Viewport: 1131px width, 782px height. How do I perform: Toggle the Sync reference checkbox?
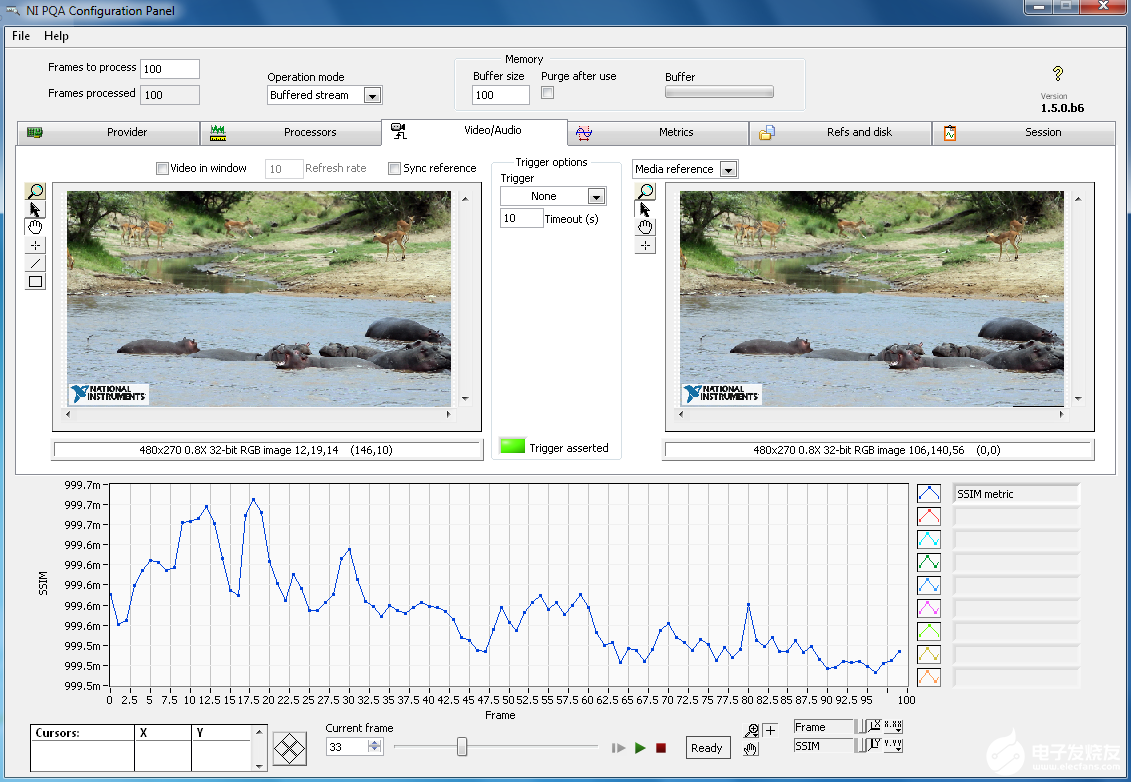coord(395,168)
